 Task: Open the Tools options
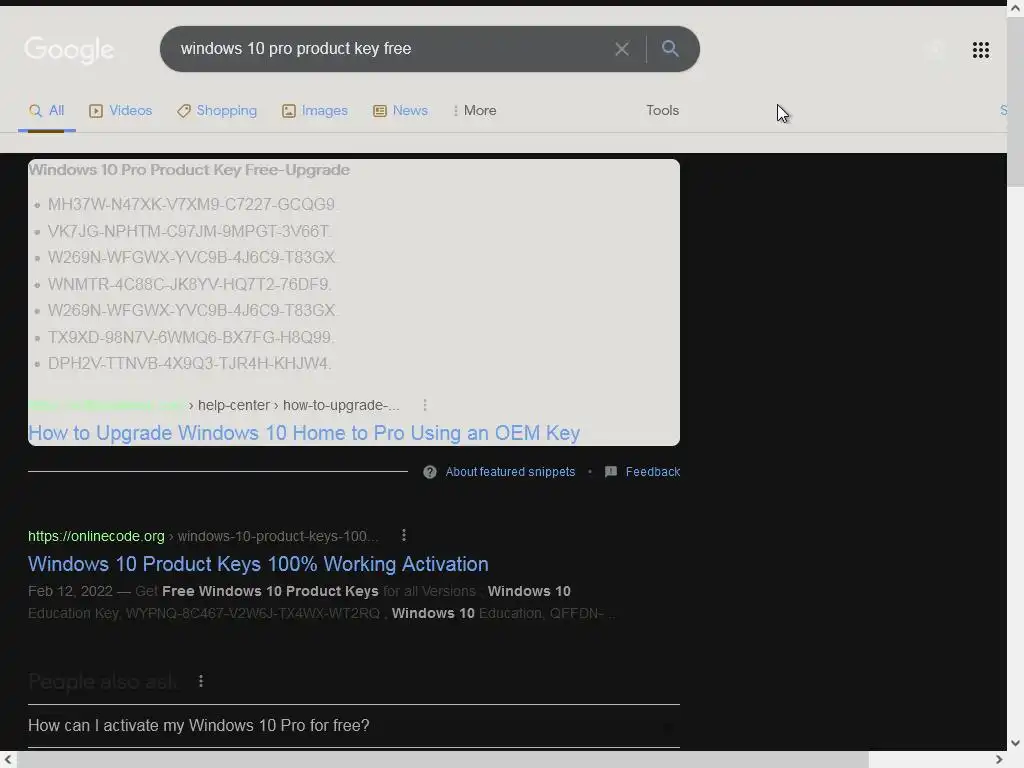click(662, 110)
